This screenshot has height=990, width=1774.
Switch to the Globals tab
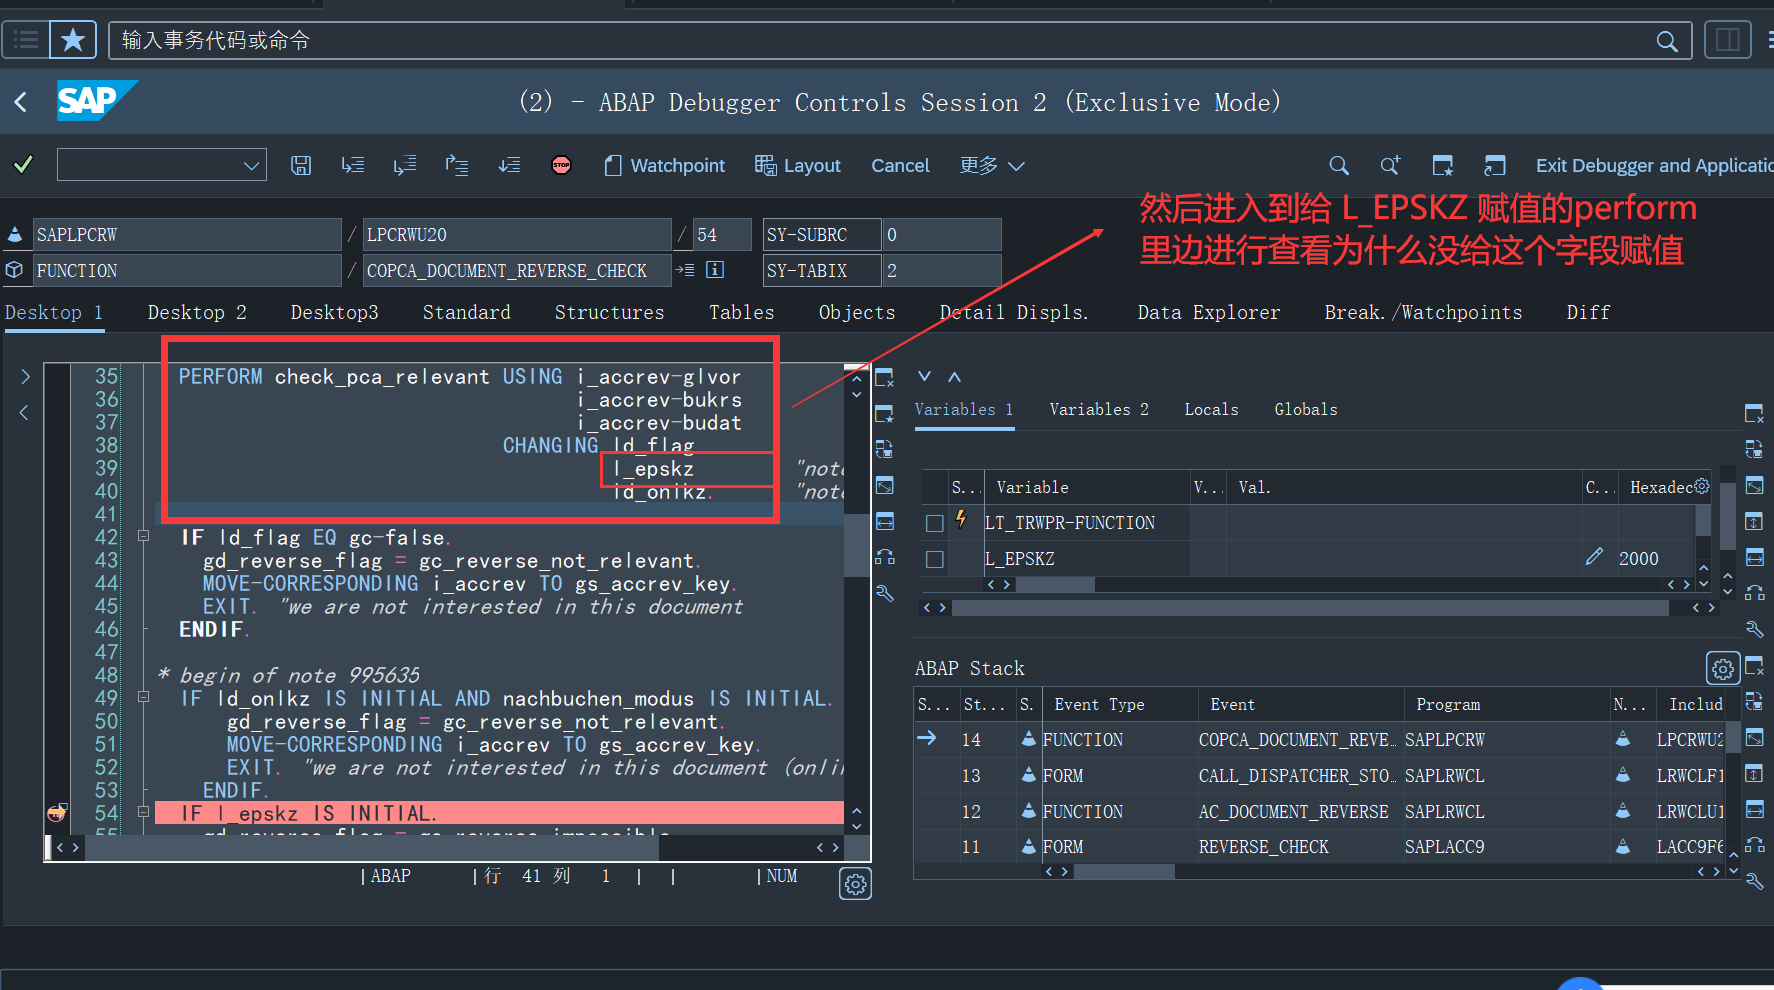[1305, 409]
